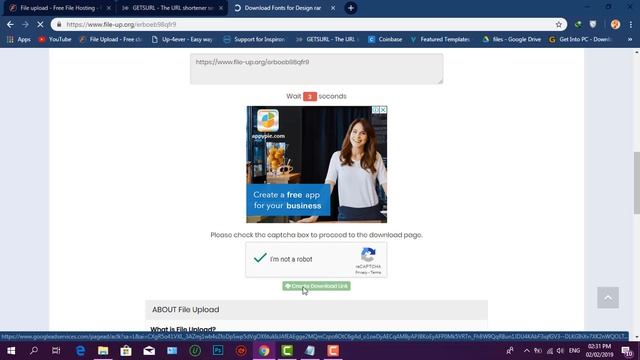Viewport: 640px width, 360px height.
Task: Open File Explorer from the taskbar
Action: [103, 351]
